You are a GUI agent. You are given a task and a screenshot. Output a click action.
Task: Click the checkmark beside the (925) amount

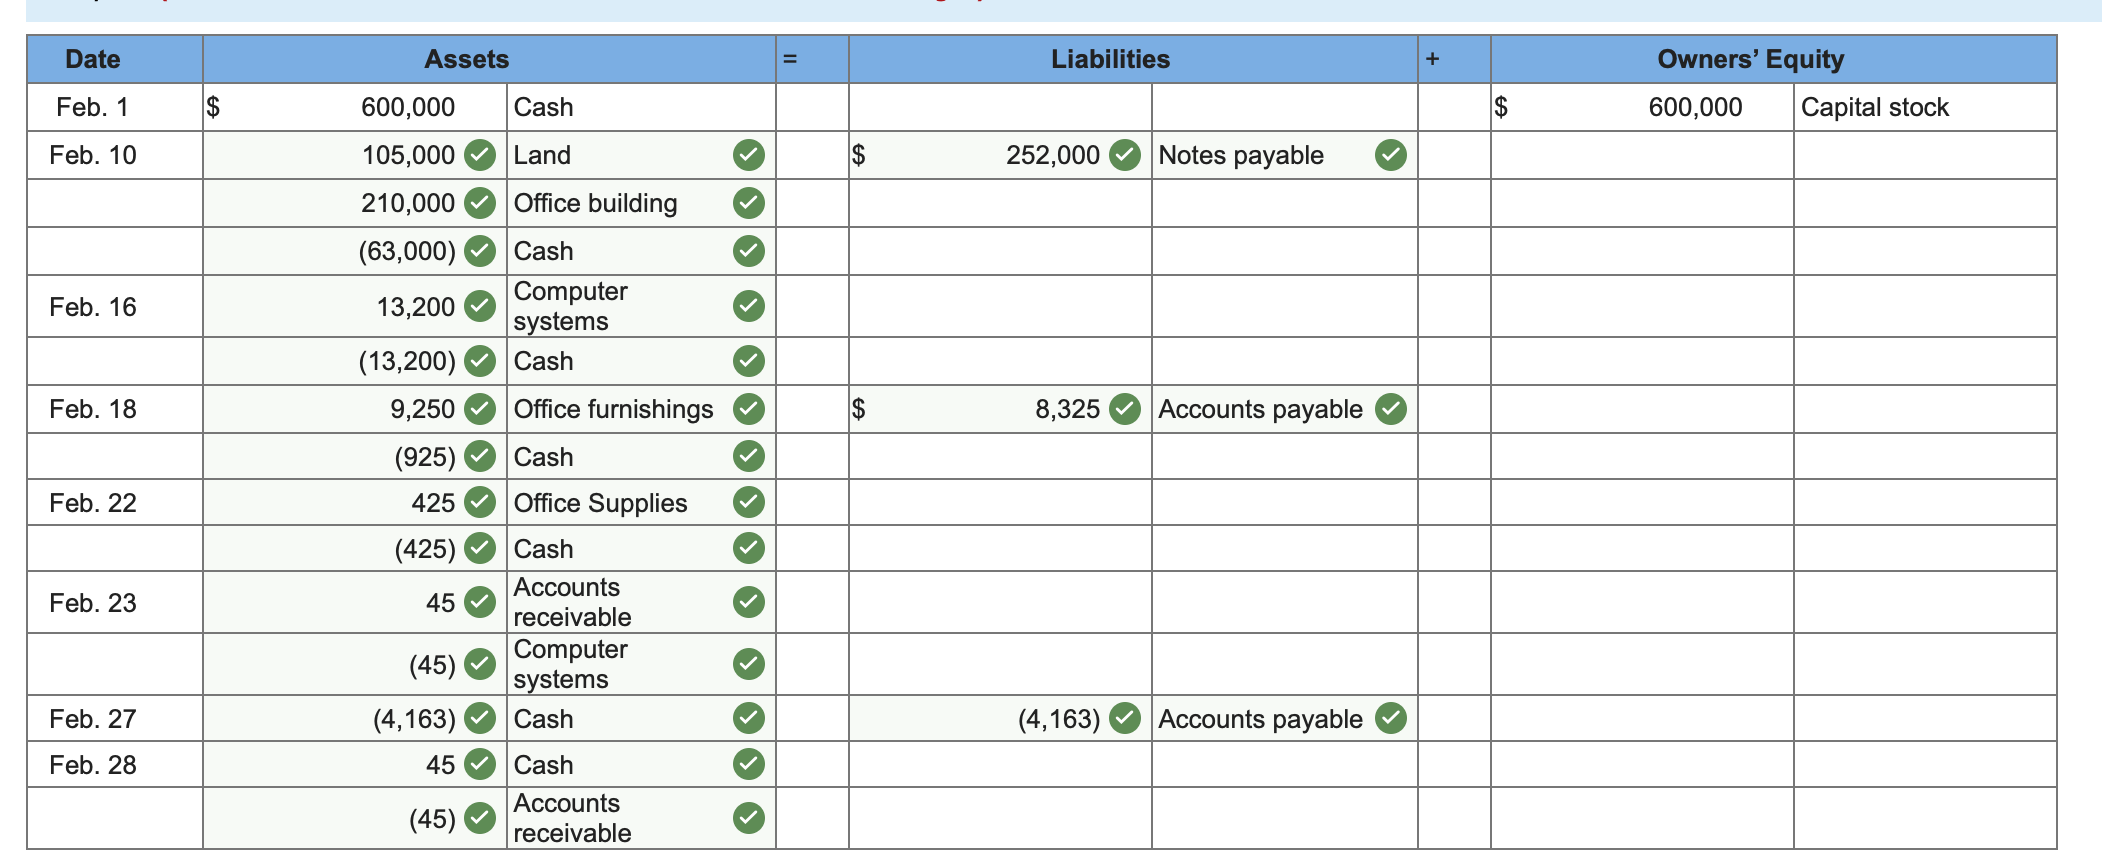click(481, 456)
